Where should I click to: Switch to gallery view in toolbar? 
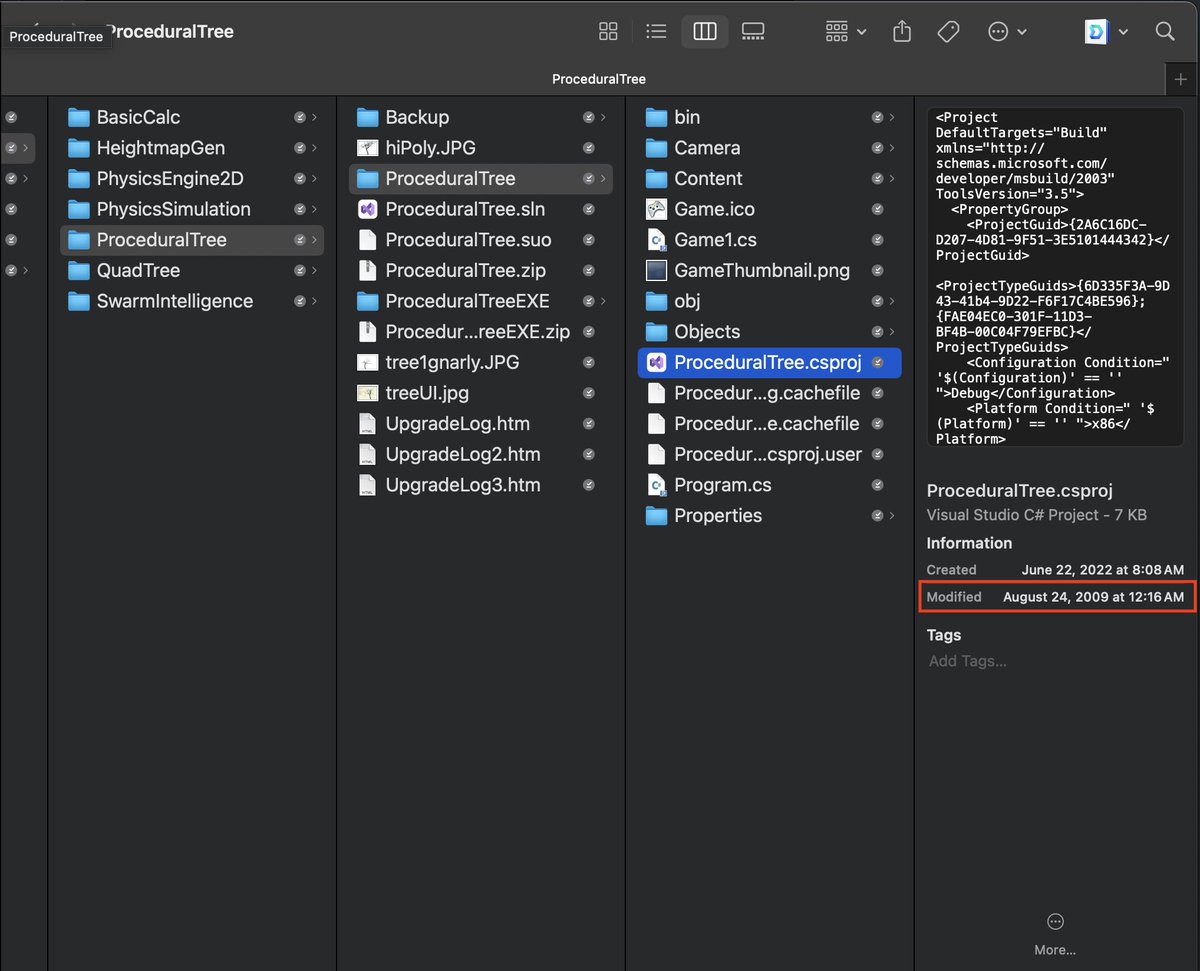[x=753, y=31]
